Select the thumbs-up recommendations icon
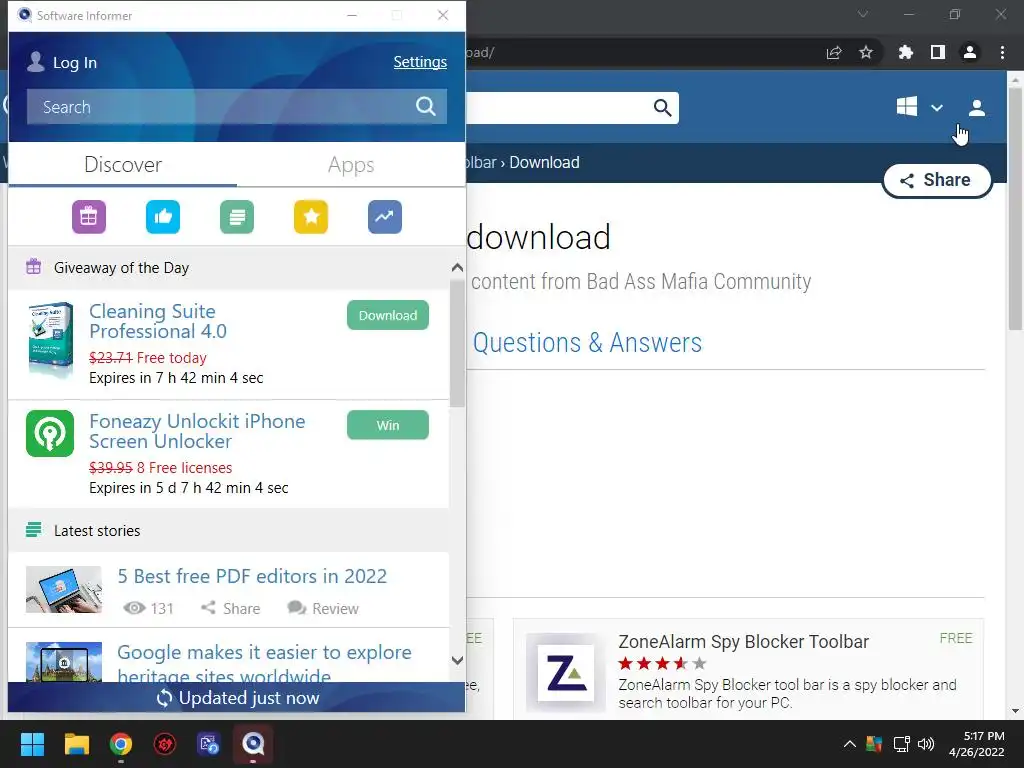1024x768 pixels. coord(163,217)
